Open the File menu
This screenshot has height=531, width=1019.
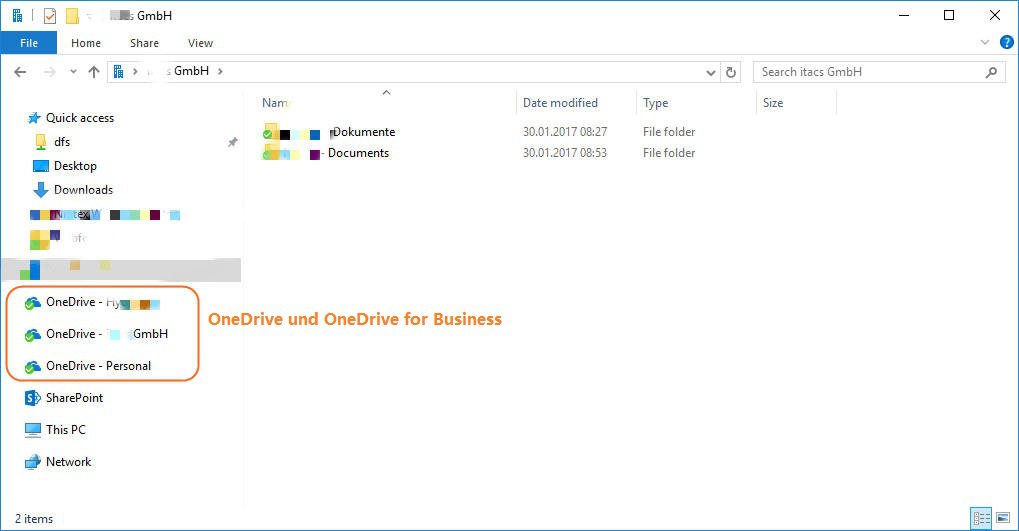[29, 43]
